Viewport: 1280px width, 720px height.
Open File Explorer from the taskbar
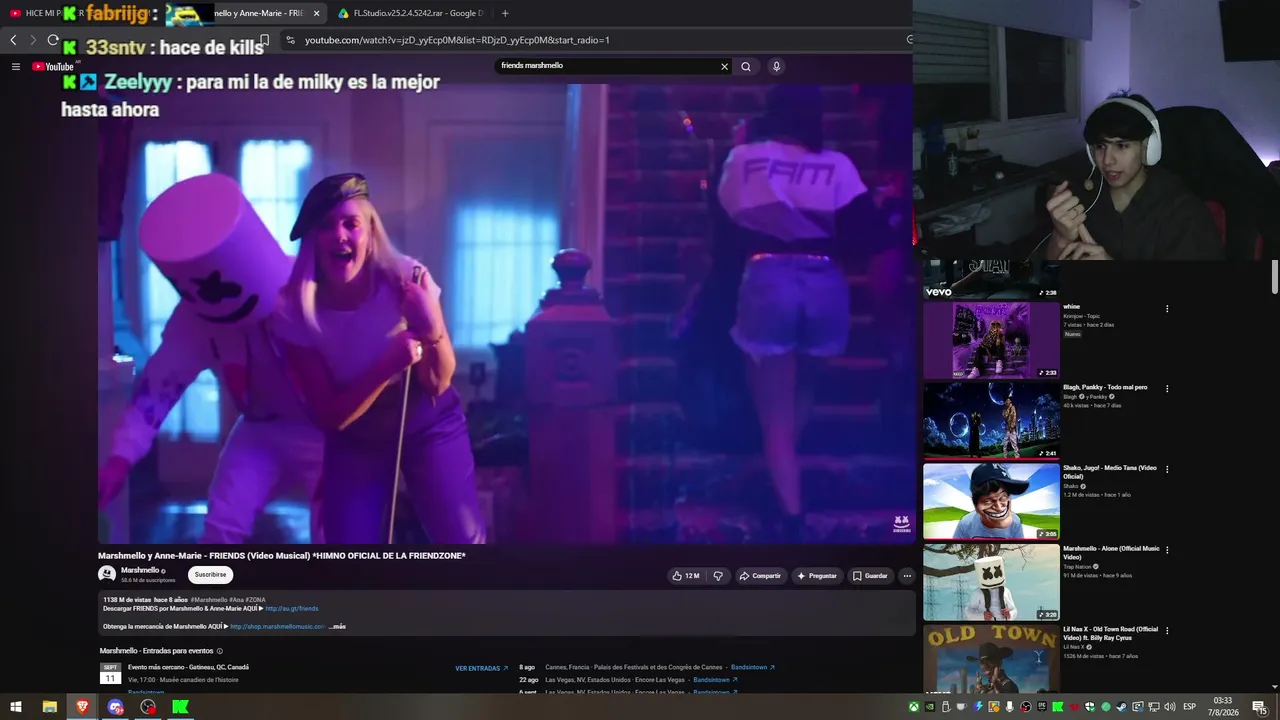49,707
